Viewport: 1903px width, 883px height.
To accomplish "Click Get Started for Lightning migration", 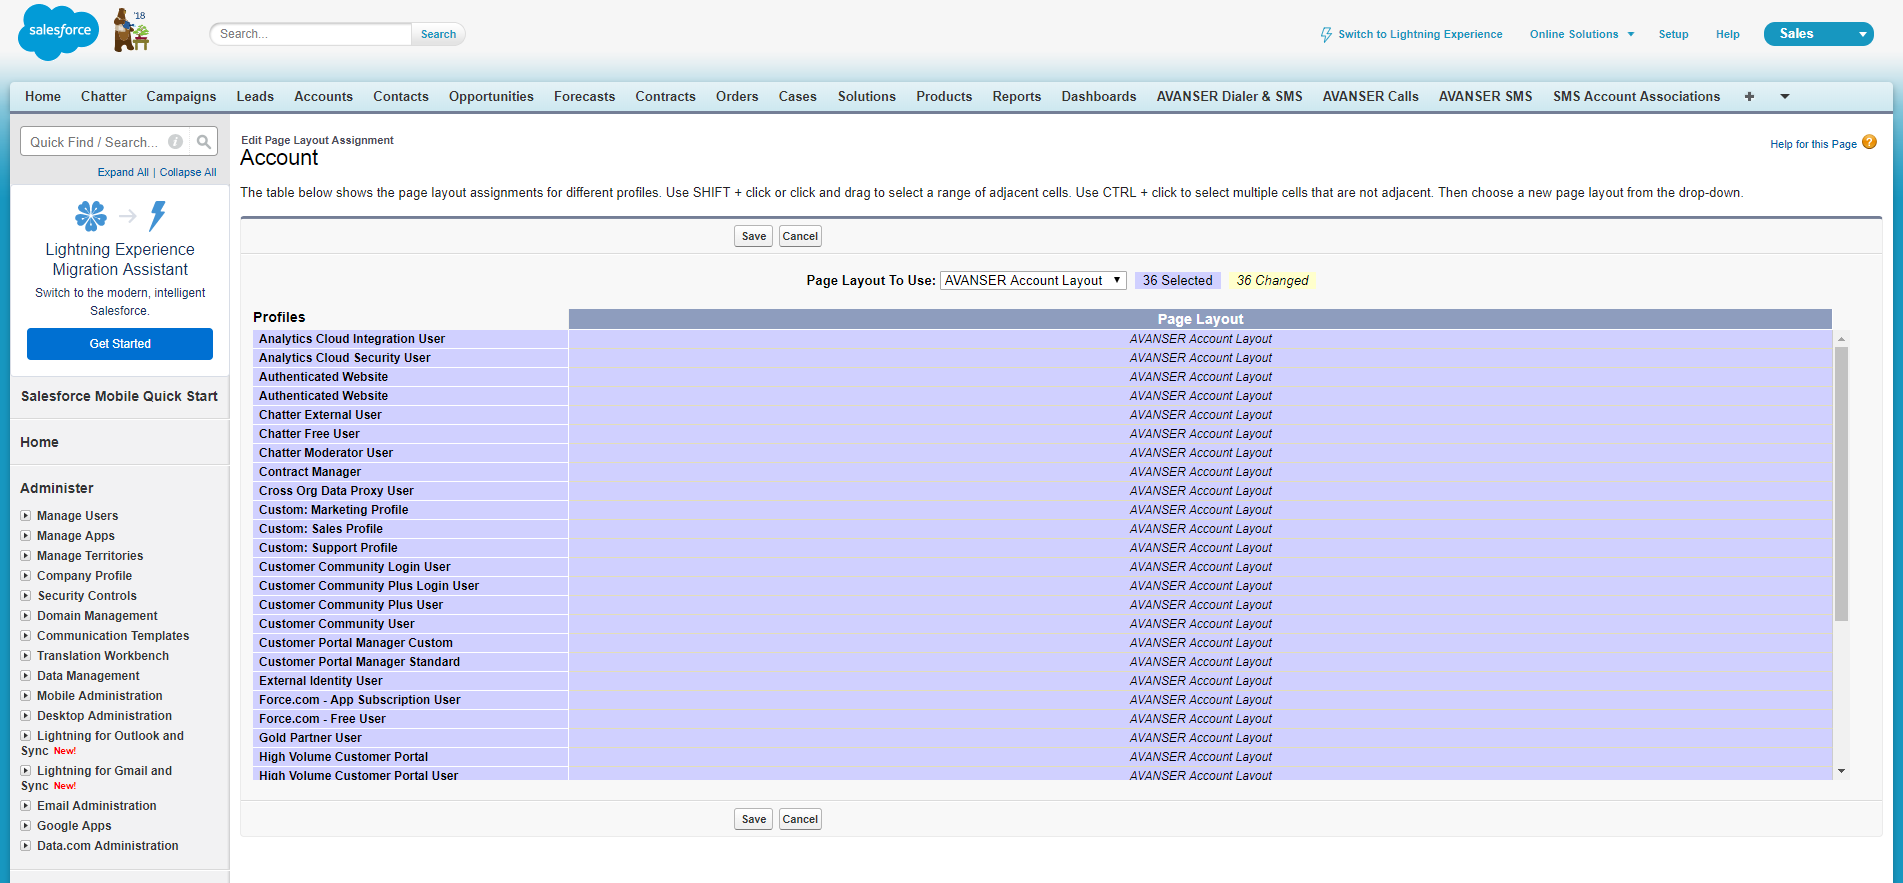I will click(x=120, y=344).
